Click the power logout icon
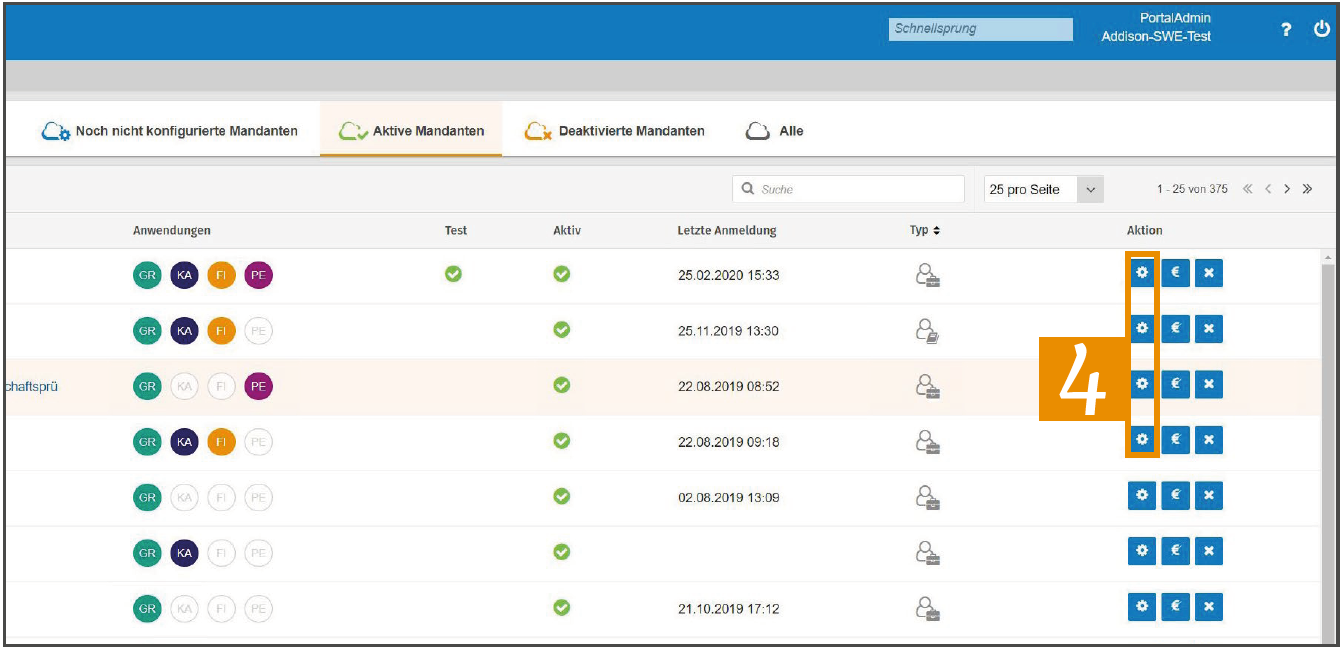The image size is (1342, 650). [1321, 30]
